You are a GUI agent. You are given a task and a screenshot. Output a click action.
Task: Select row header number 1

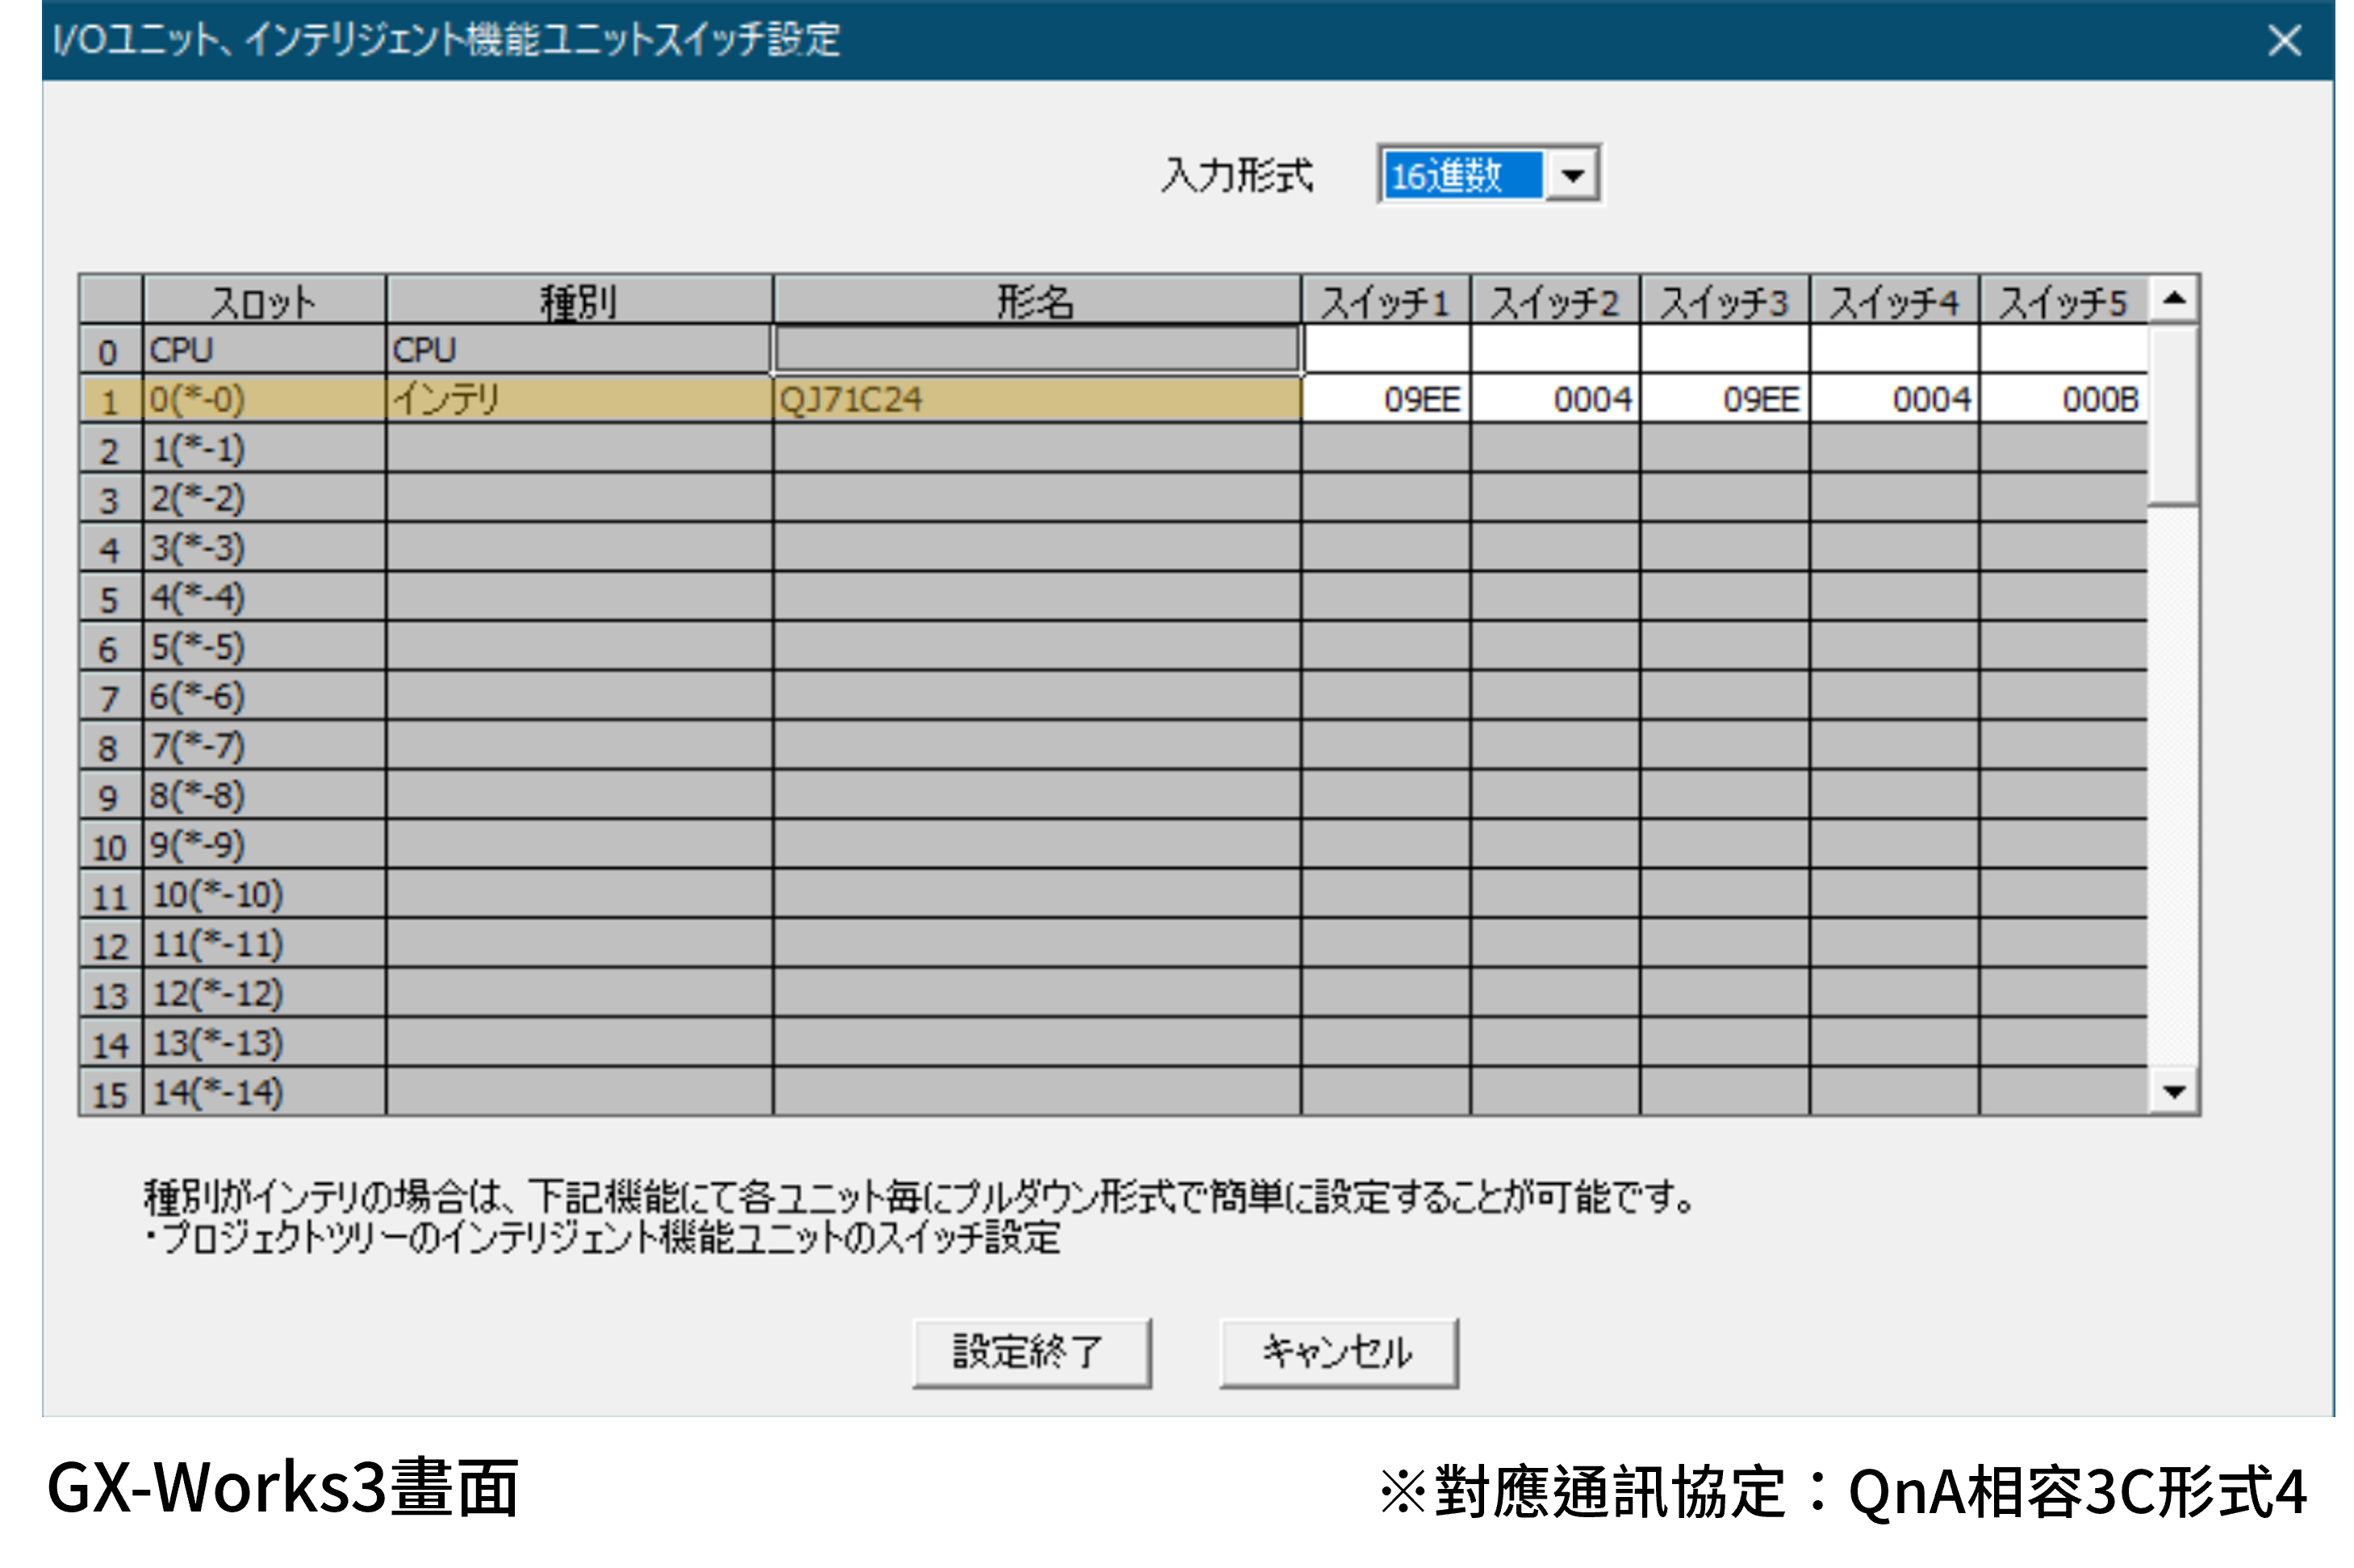coord(110,401)
